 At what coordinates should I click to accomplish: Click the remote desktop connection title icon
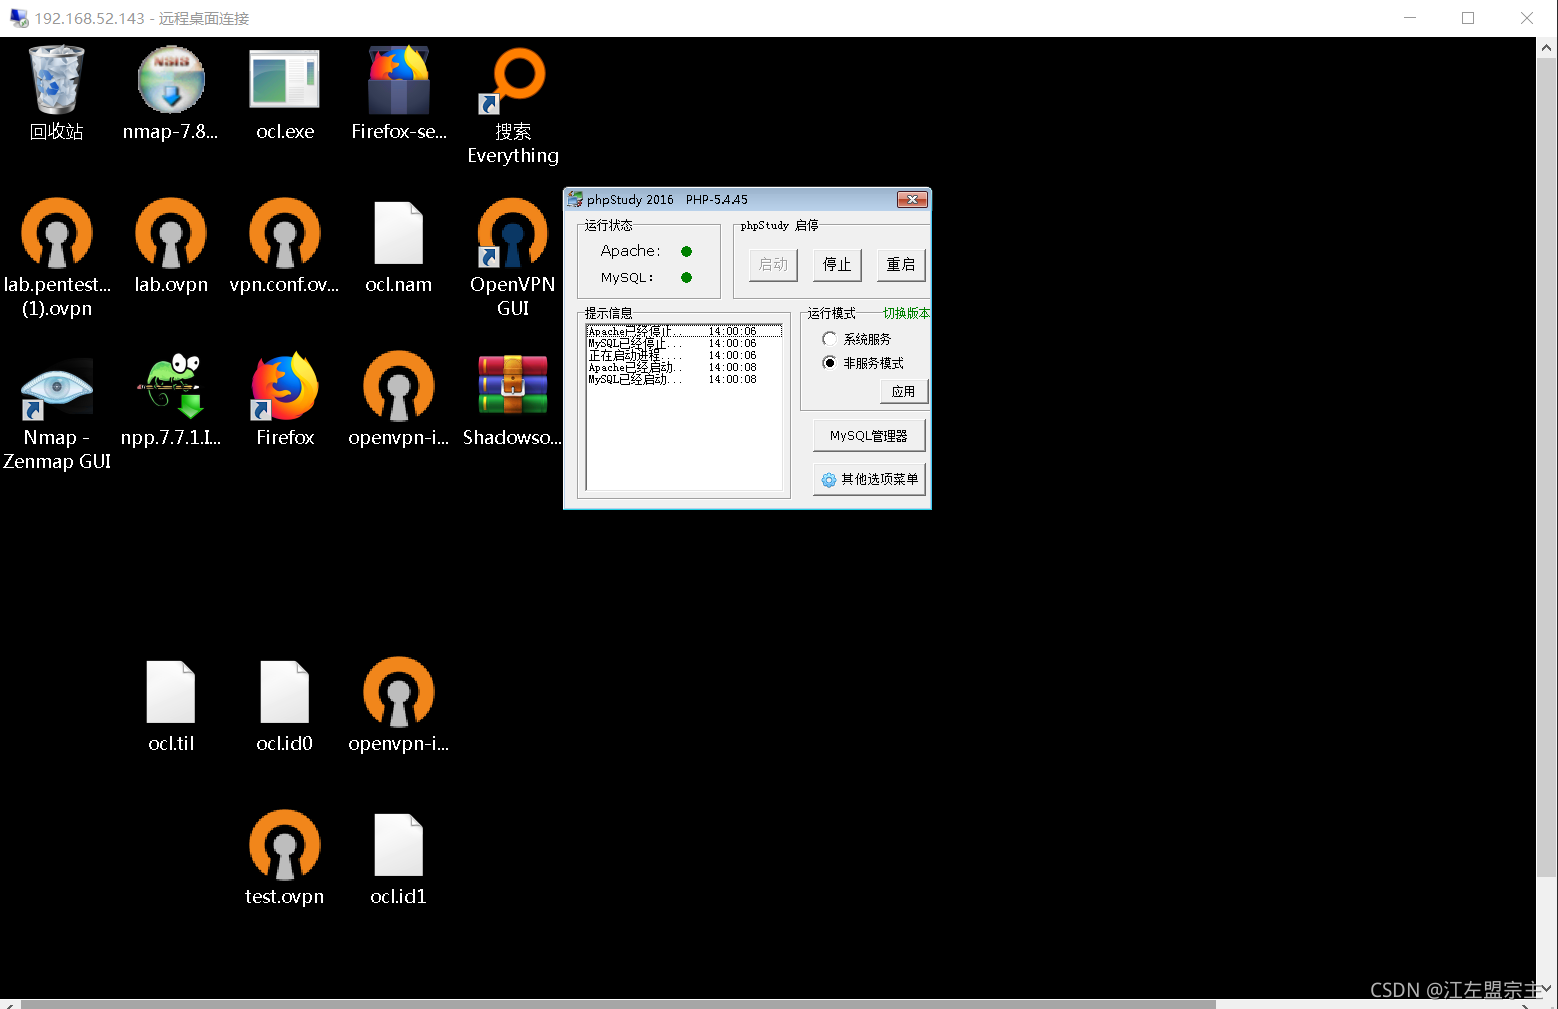19,18
